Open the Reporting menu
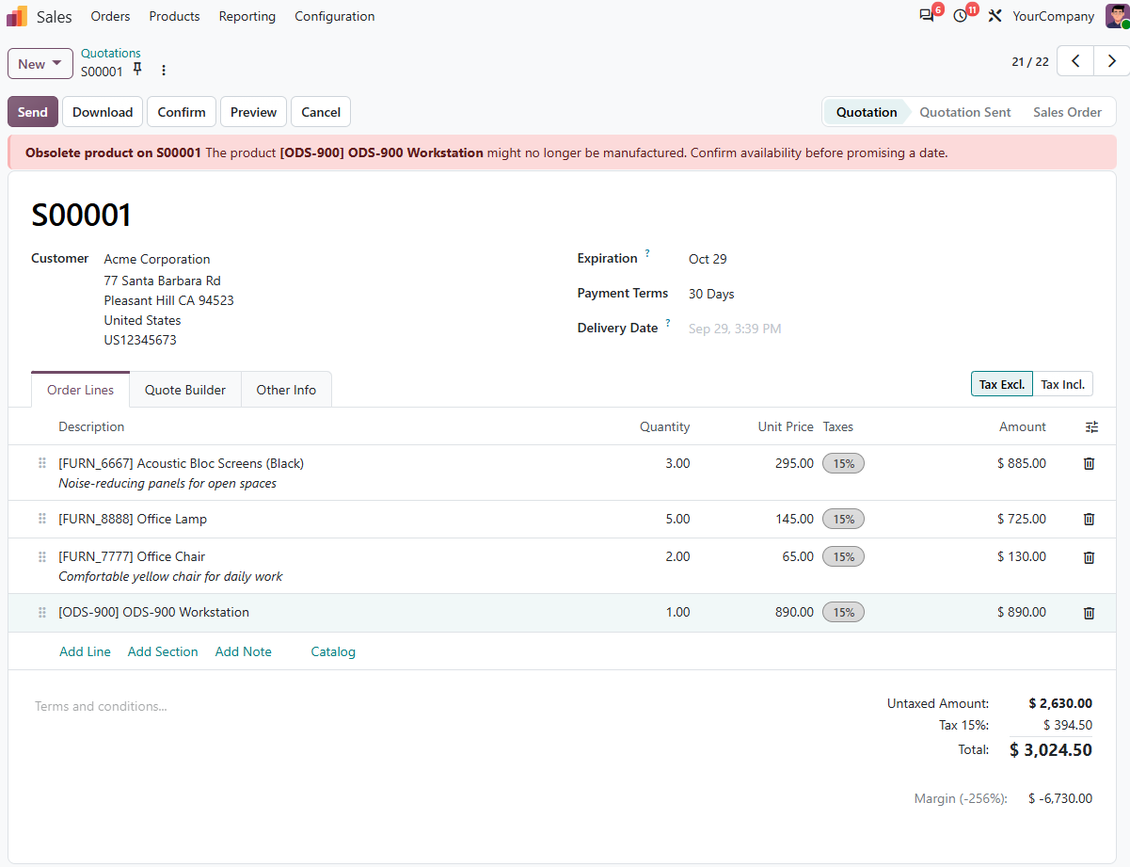Image resolution: width=1130 pixels, height=867 pixels. (x=247, y=16)
